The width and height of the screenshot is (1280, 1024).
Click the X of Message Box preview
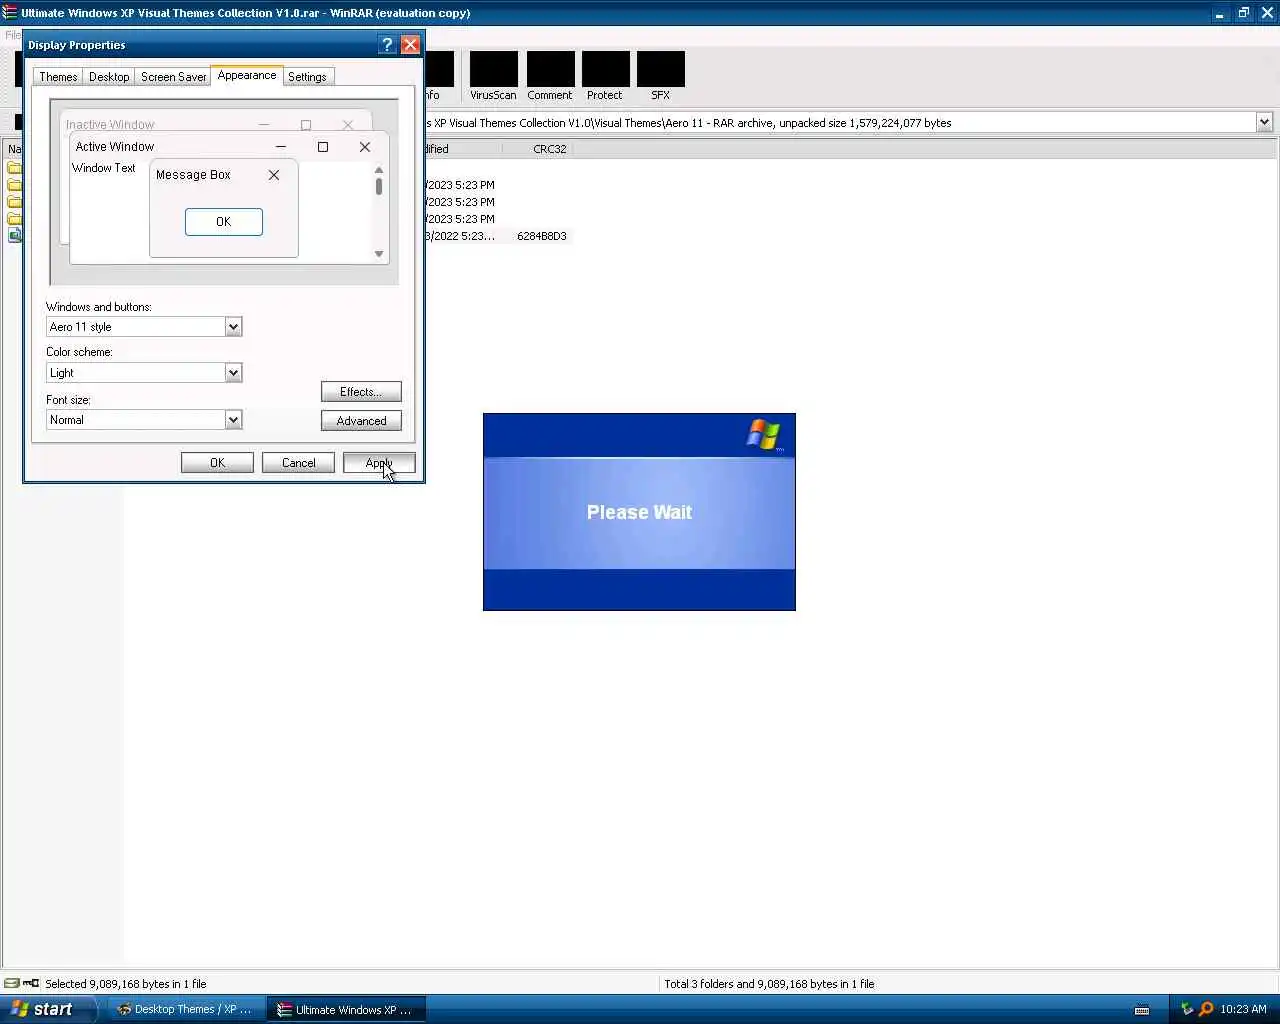pyautogui.click(x=274, y=175)
